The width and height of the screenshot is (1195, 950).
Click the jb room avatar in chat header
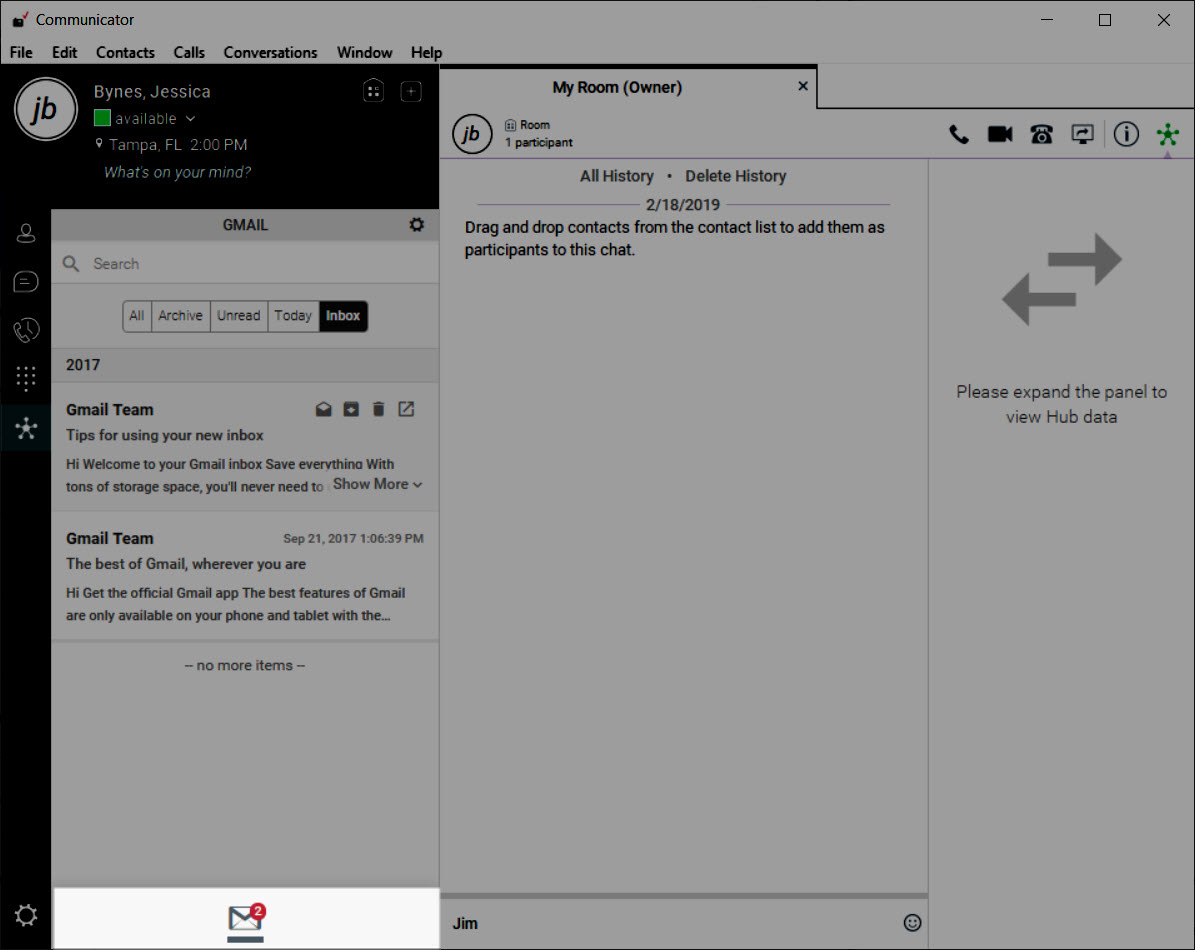pyautogui.click(x=472, y=133)
